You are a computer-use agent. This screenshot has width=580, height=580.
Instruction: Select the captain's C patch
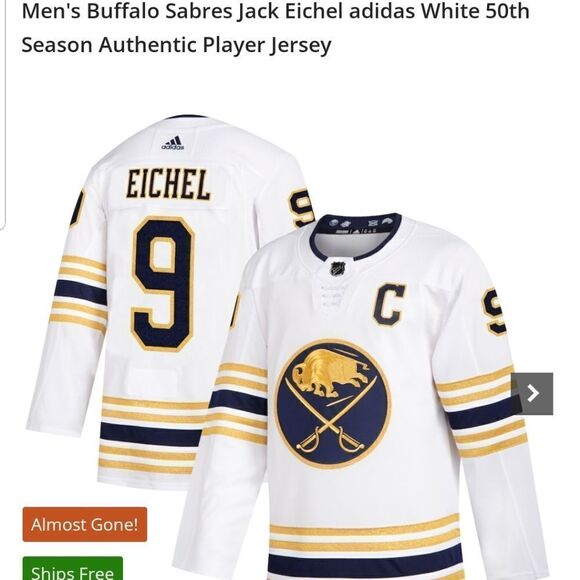pyautogui.click(x=389, y=304)
